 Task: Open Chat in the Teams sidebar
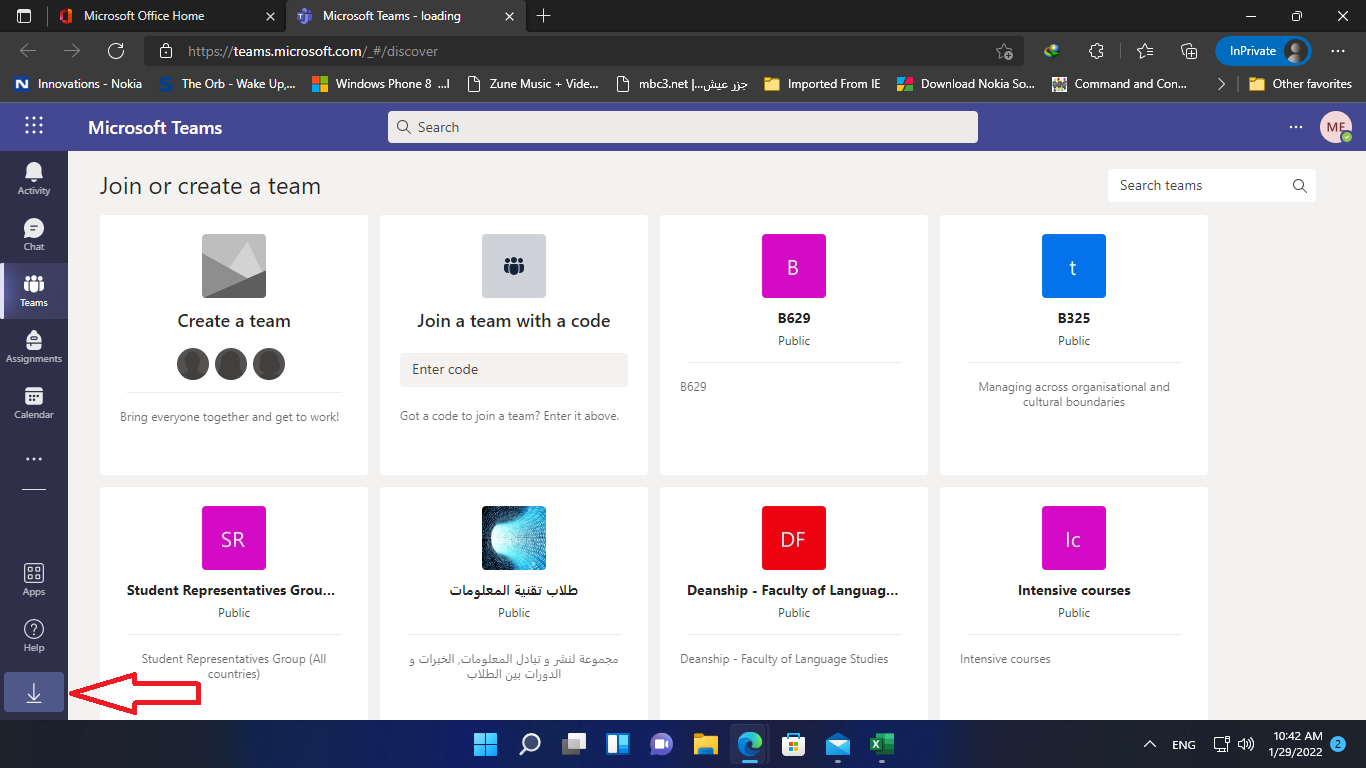point(34,234)
